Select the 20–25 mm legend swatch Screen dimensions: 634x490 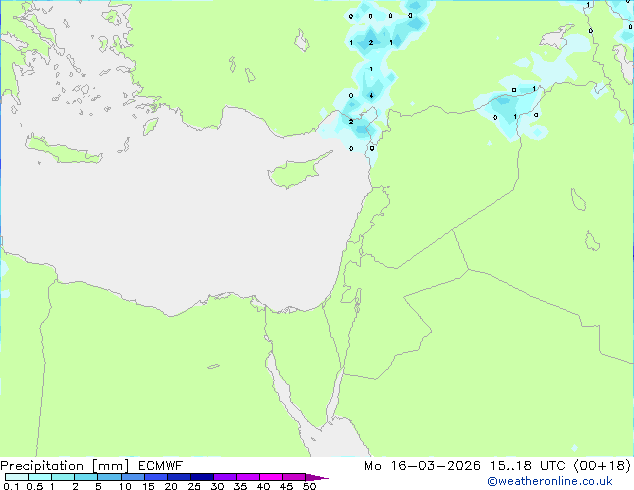pos(178,477)
